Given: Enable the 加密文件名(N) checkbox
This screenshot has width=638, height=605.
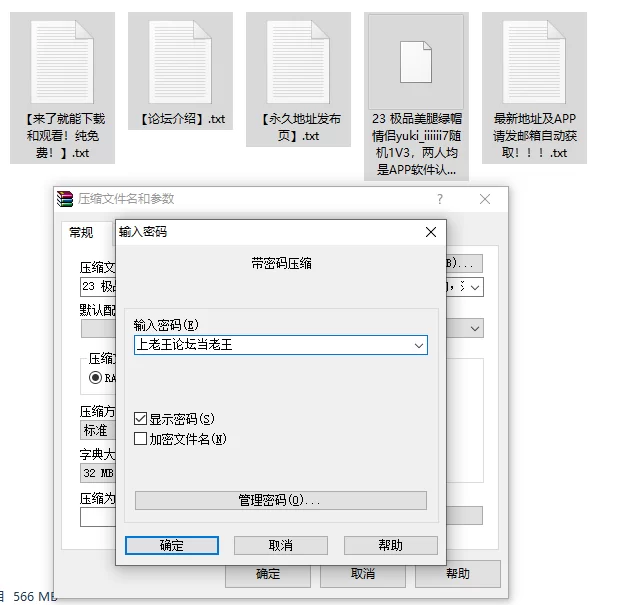Looking at the screenshot, I should tap(140, 439).
